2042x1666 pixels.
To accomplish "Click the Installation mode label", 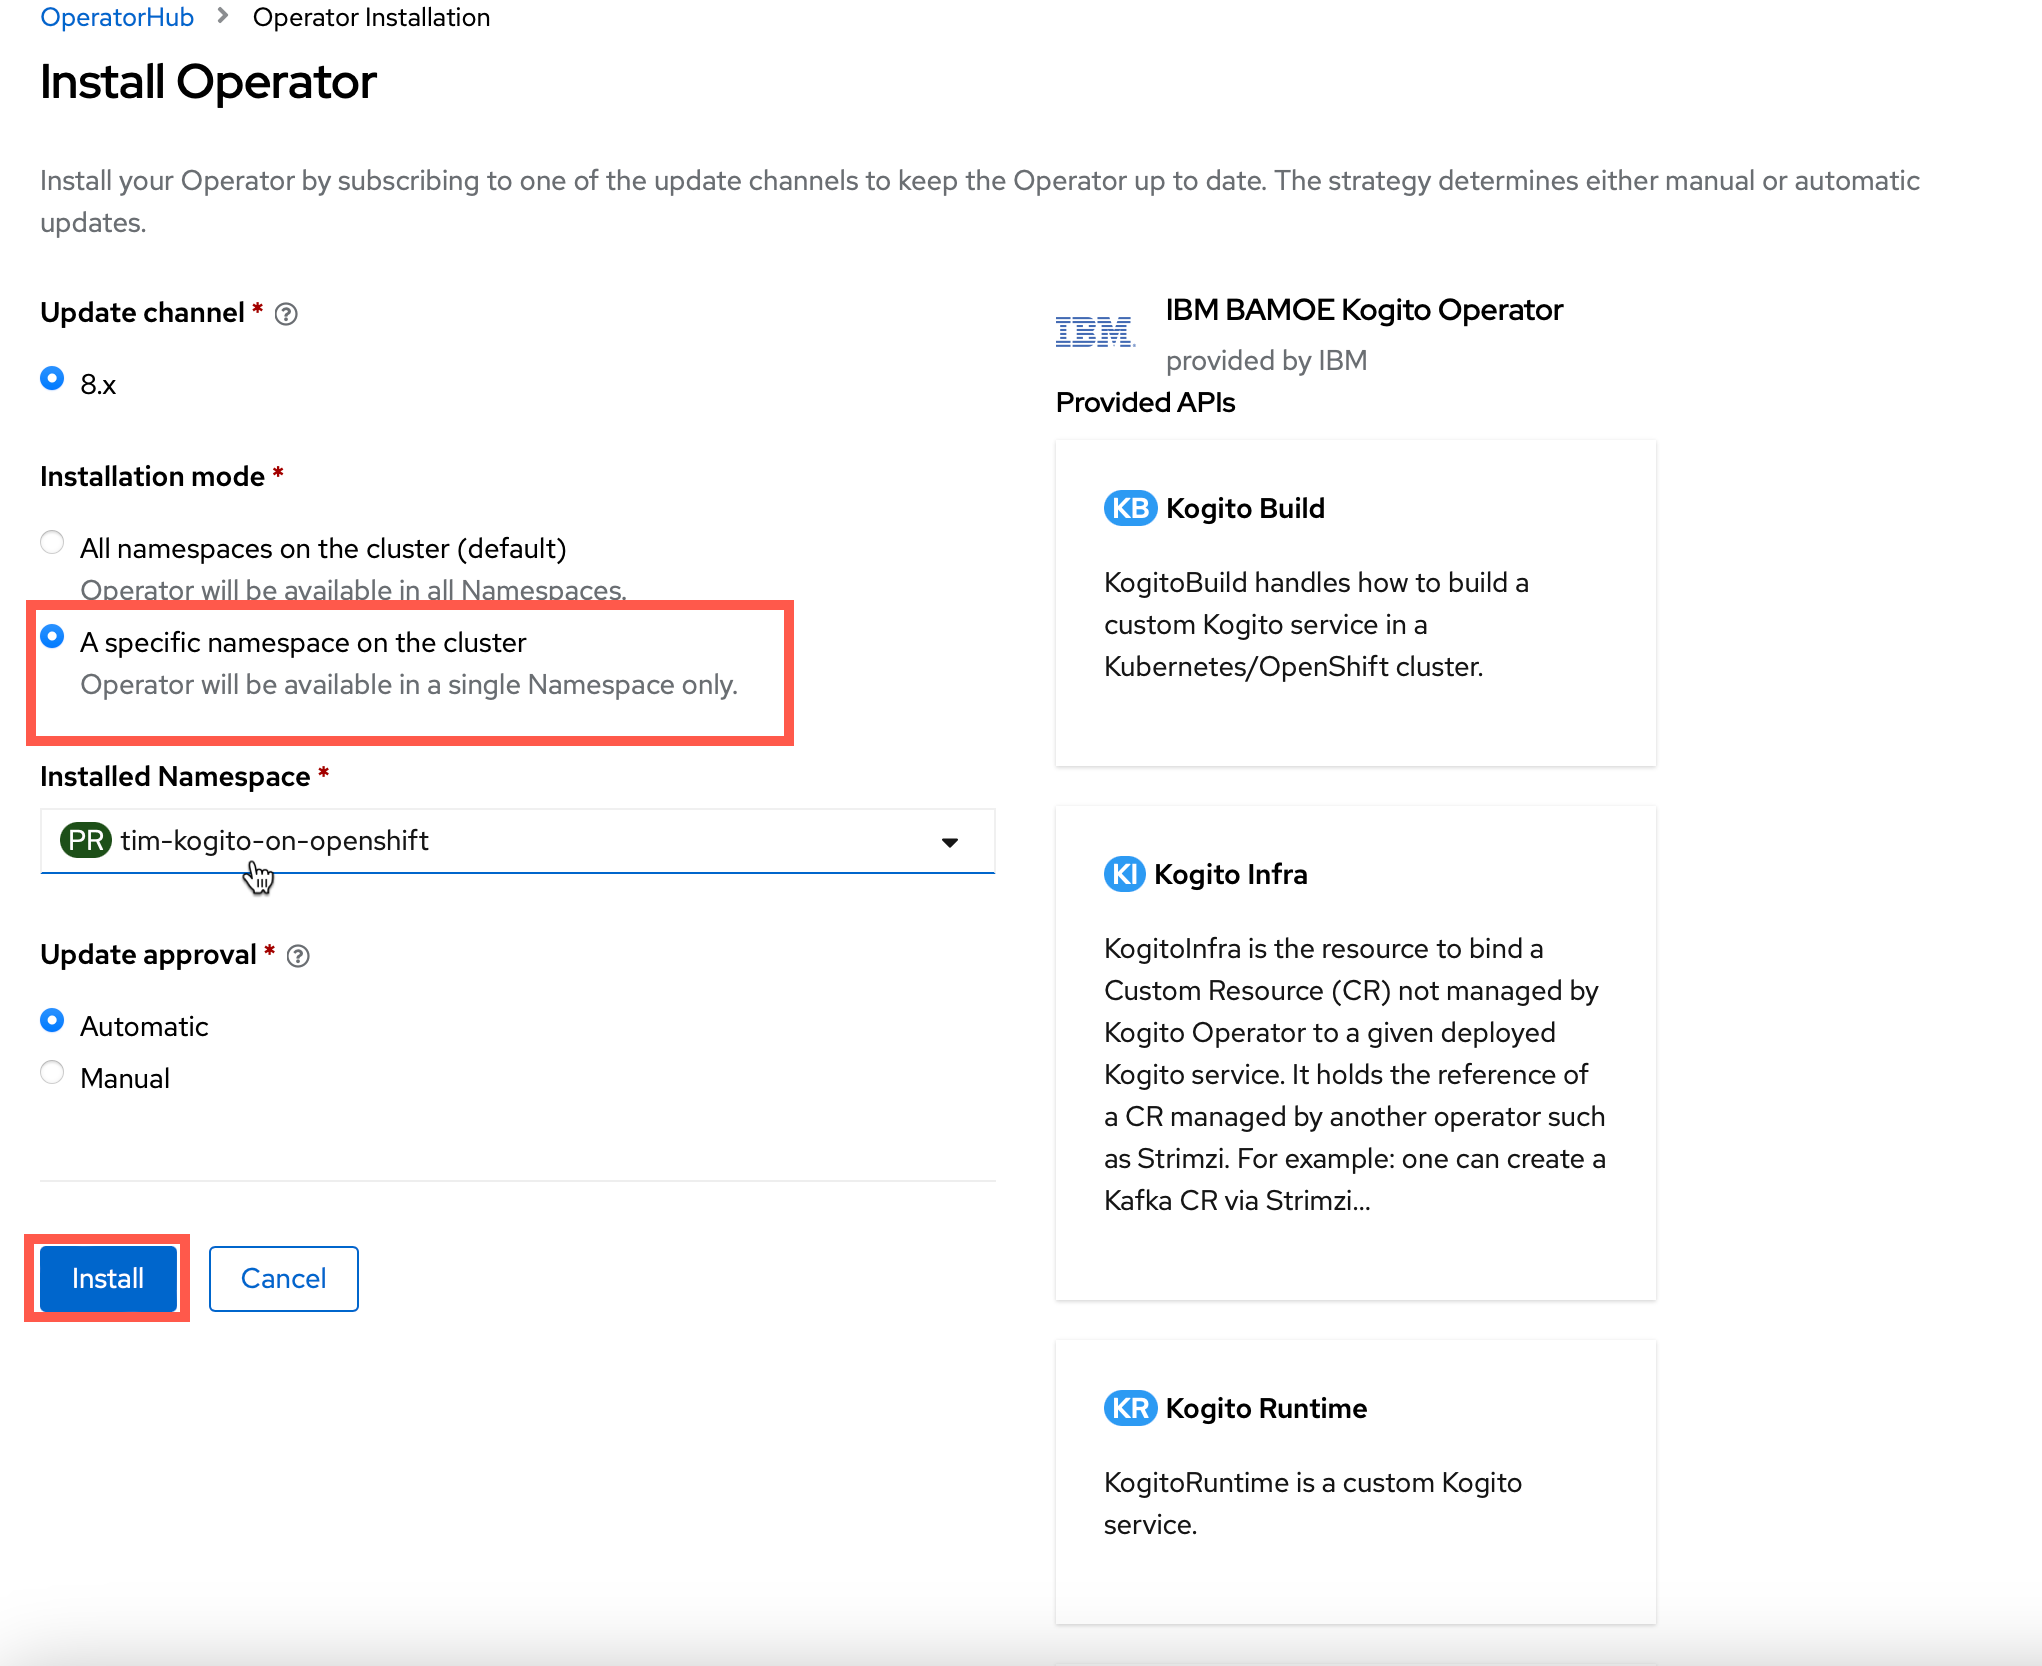I will (x=152, y=476).
